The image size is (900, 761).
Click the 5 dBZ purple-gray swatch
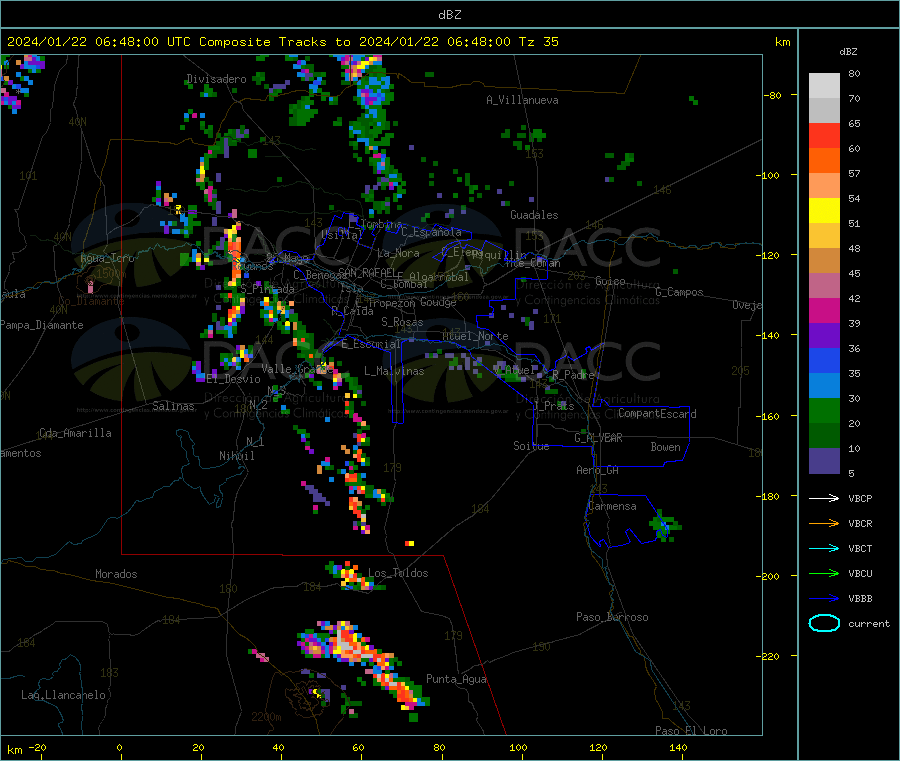(x=824, y=461)
